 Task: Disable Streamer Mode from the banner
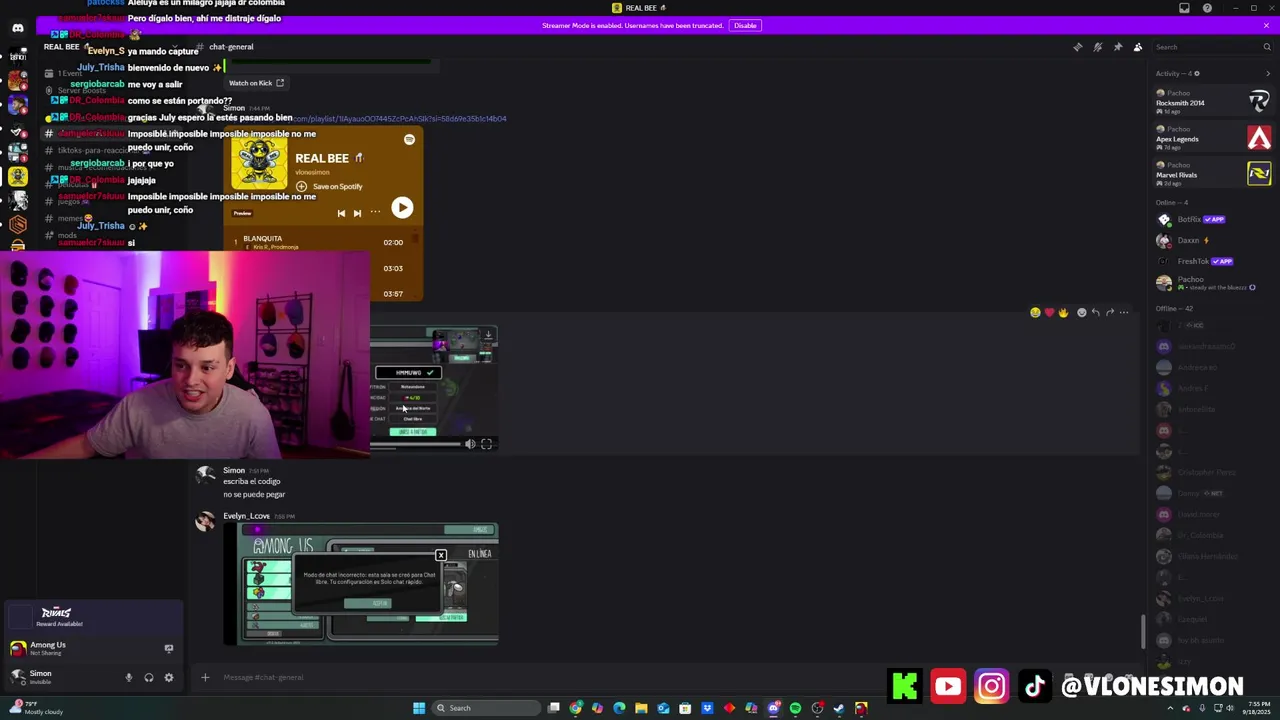(744, 25)
